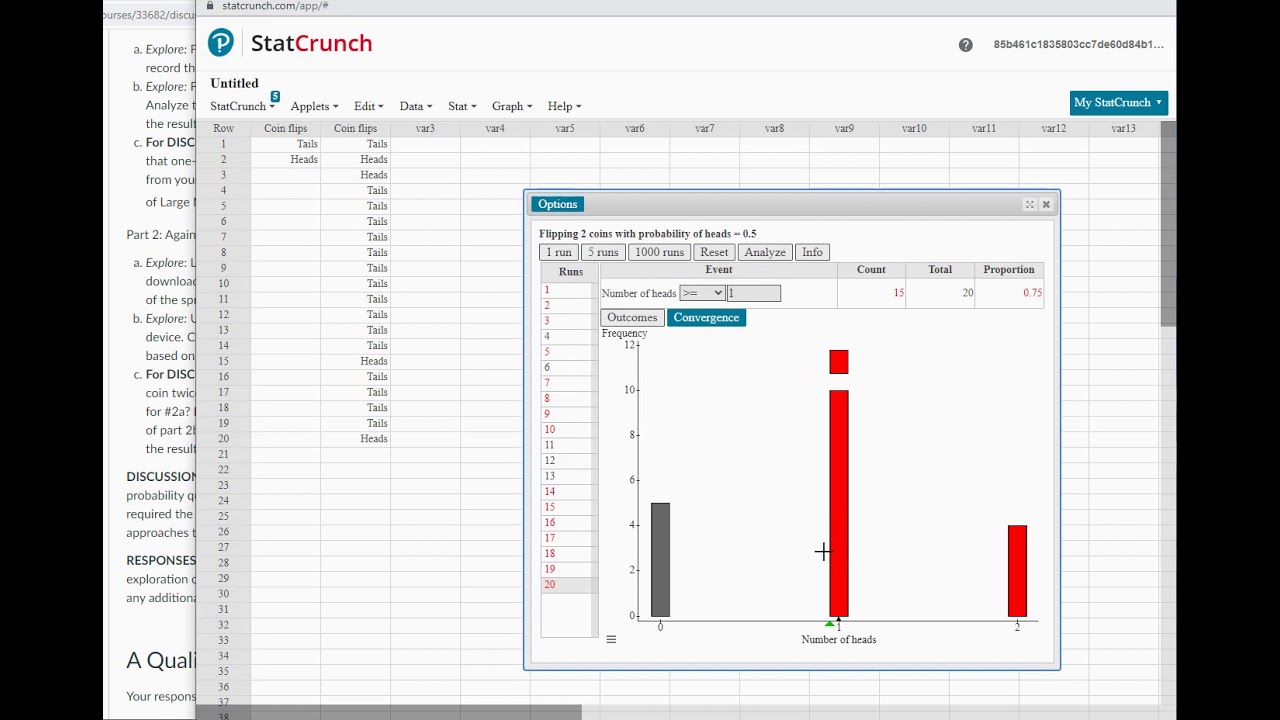Open the Applets menu
This screenshot has width=1280, height=720.
click(x=314, y=106)
